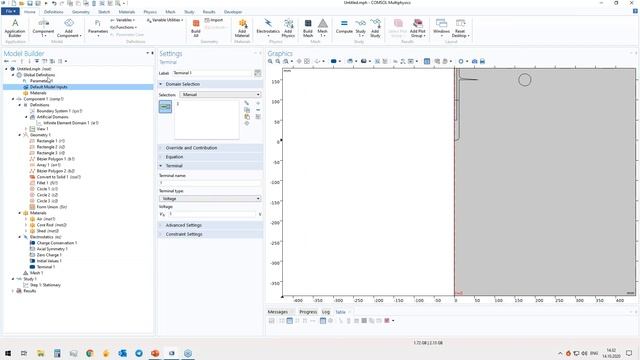Click the save icon in quick access toolbar
This screenshot has height=360, width=640.
pyautogui.click(x=30, y=3)
